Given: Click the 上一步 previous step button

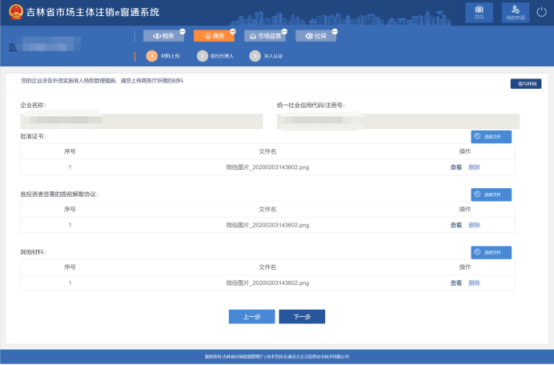Looking at the screenshot, I should click(x=252, y=317).
